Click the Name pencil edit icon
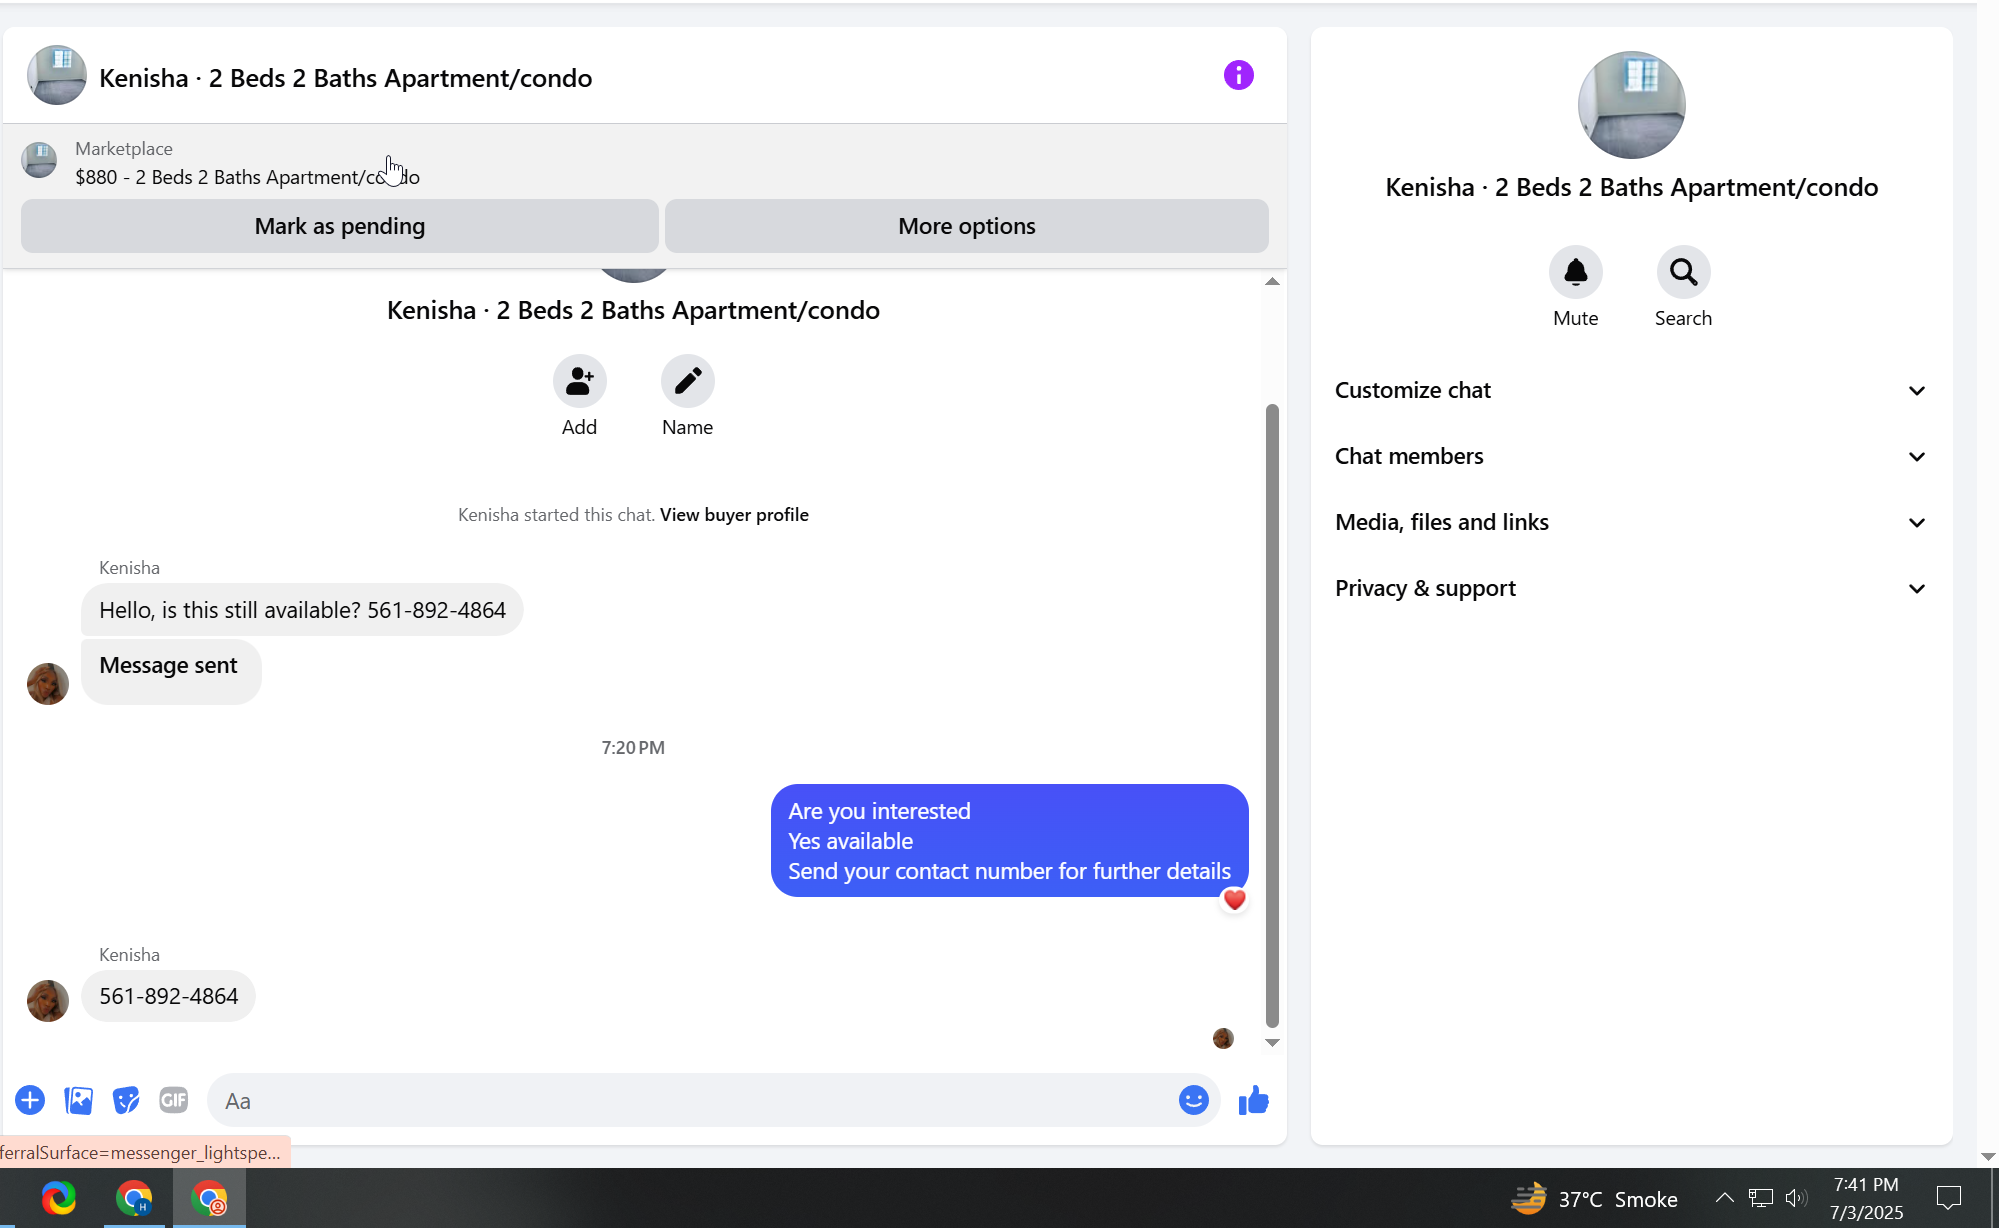Screen dimensions: 1999x1228 click(x=687, y=381)
